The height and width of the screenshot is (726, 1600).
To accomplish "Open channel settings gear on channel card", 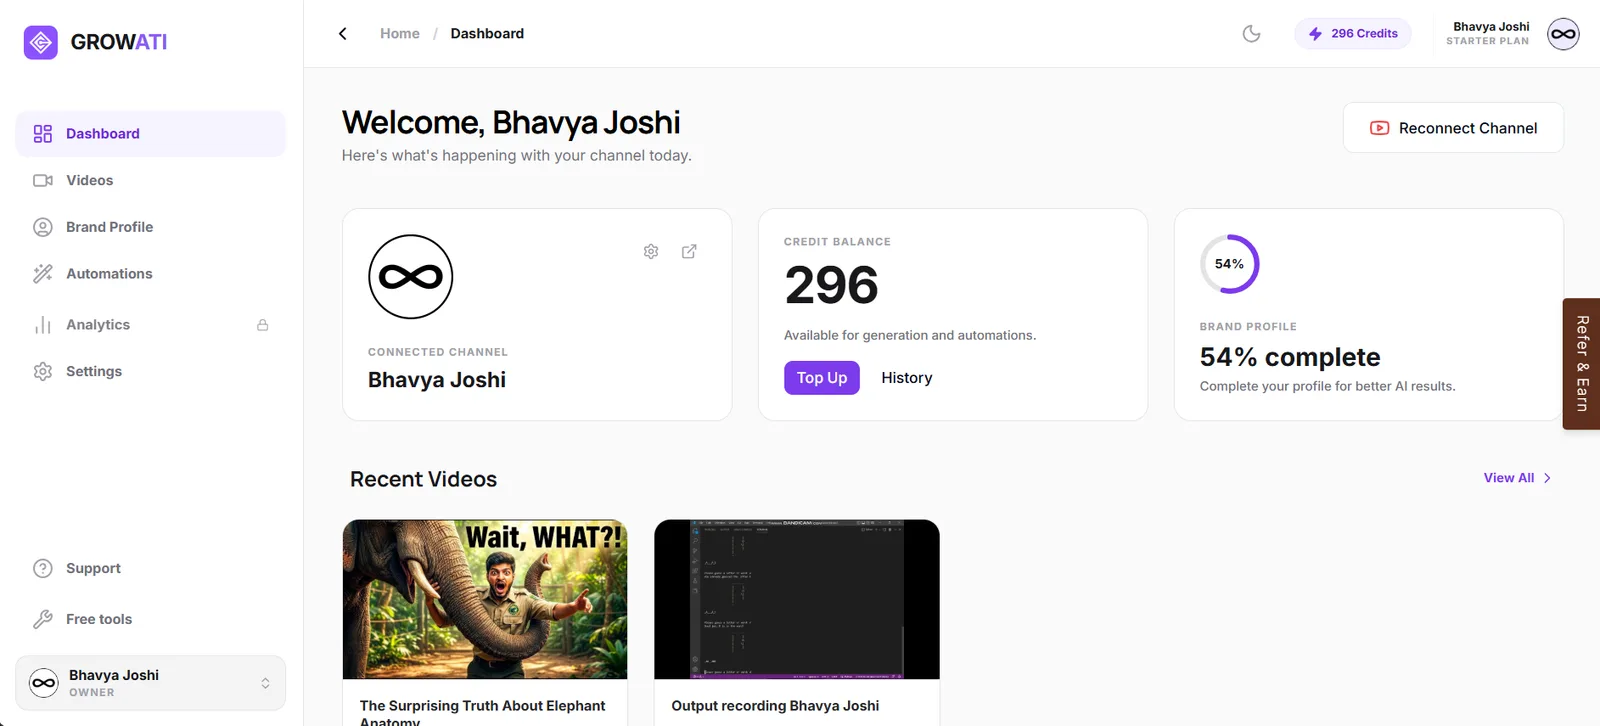I will tap(651, 251).
